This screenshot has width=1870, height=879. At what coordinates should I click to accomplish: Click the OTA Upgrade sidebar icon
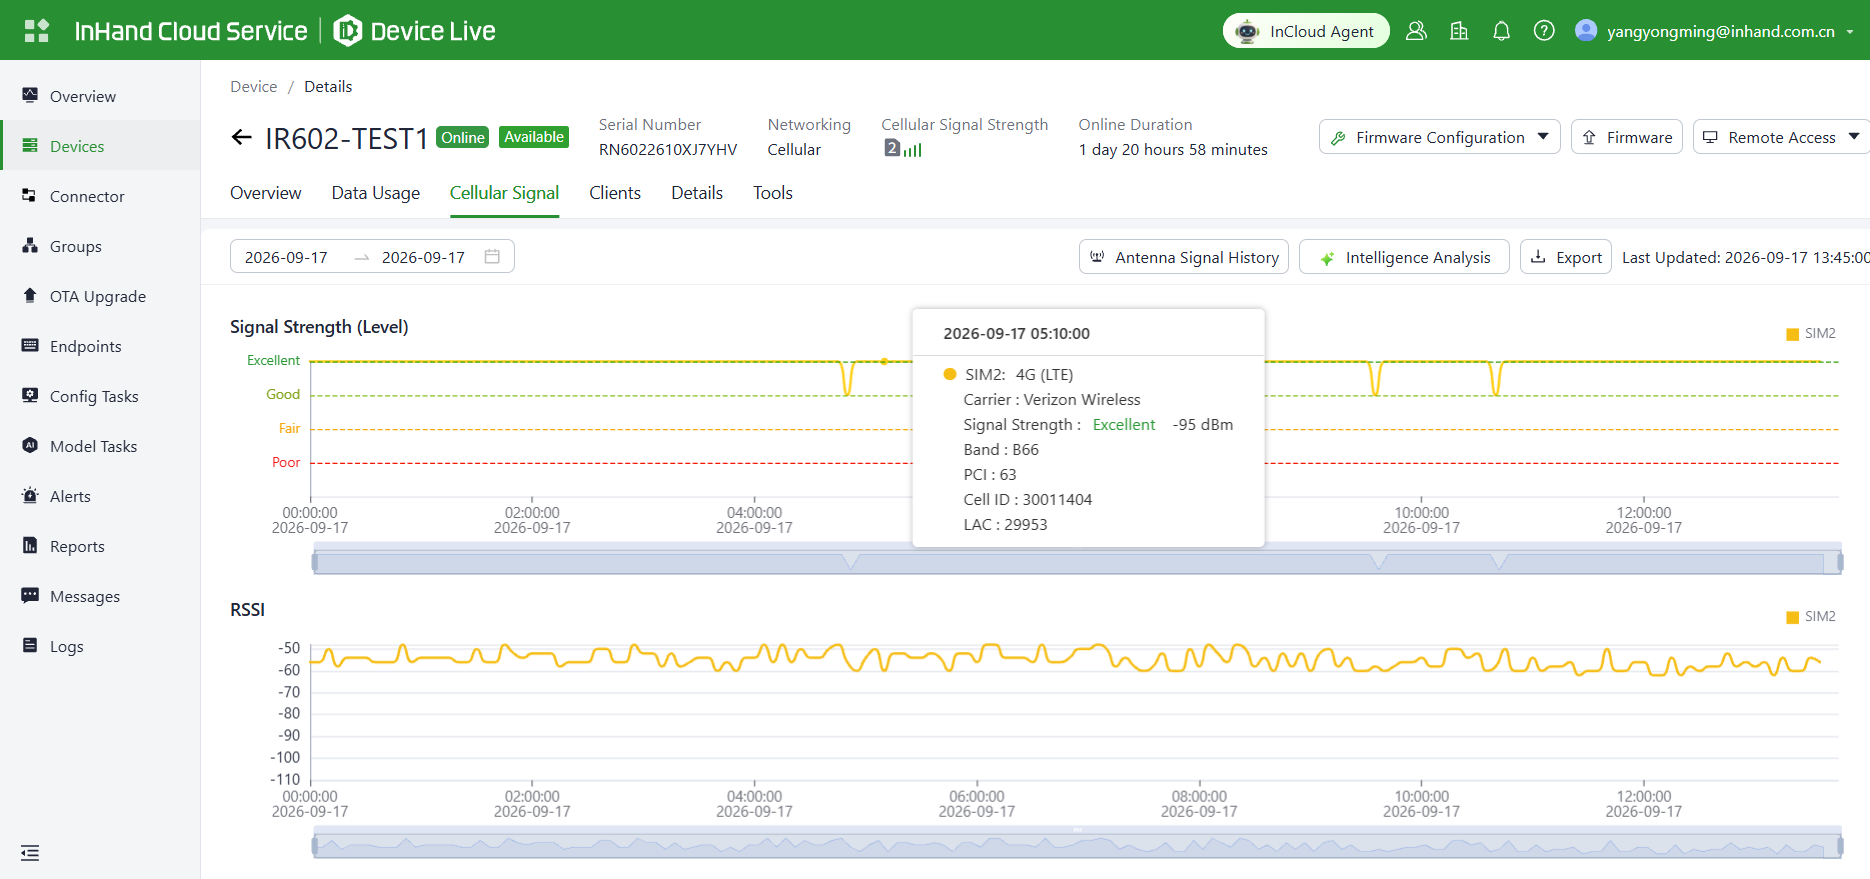[30, 296]
